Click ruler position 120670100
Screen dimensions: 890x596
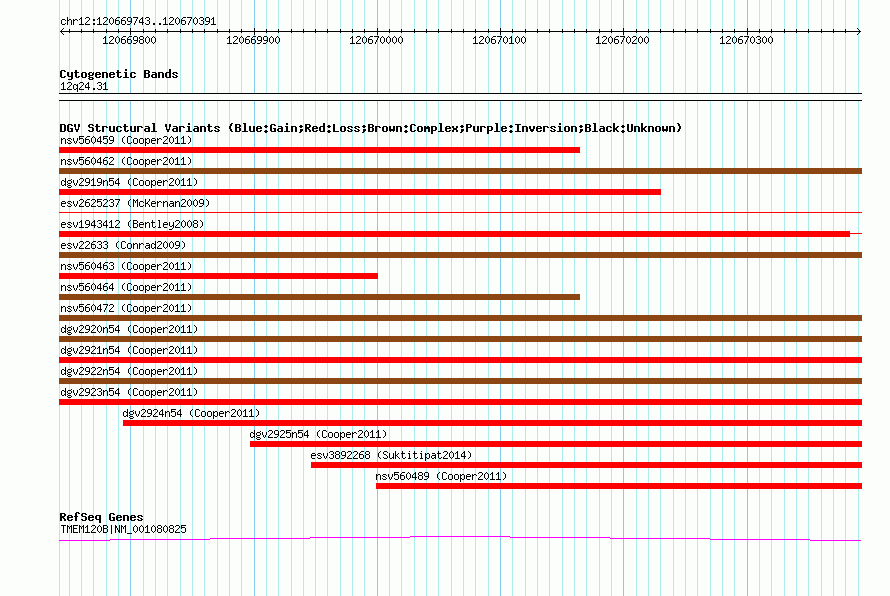coord(499,40)
